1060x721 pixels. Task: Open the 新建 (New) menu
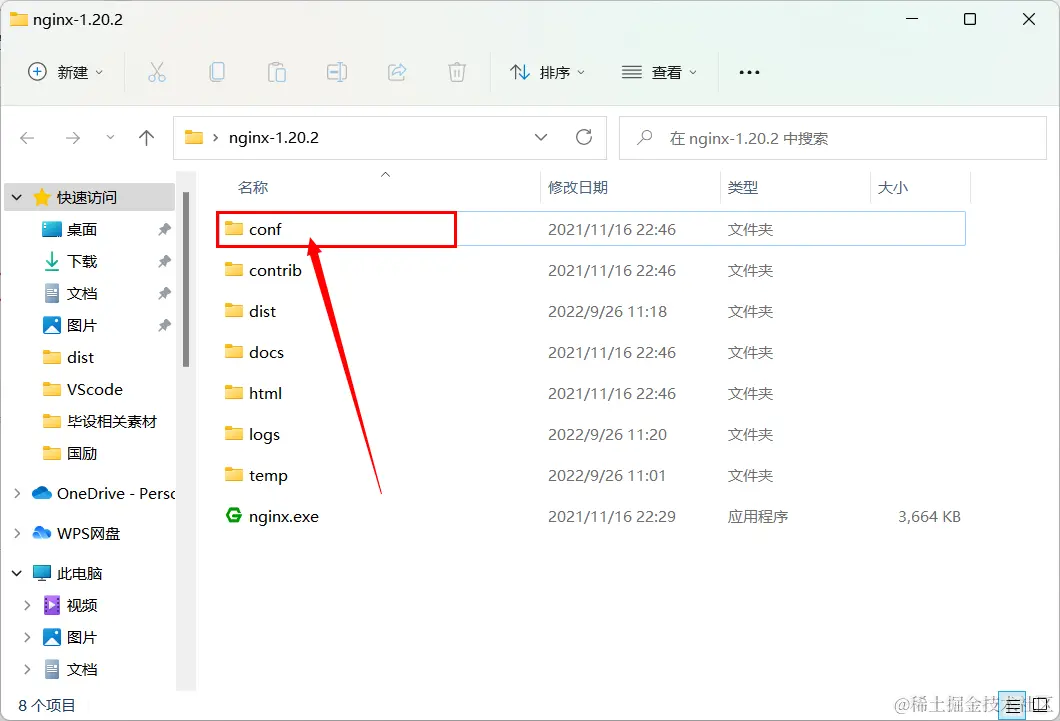(x=66, y=72)
